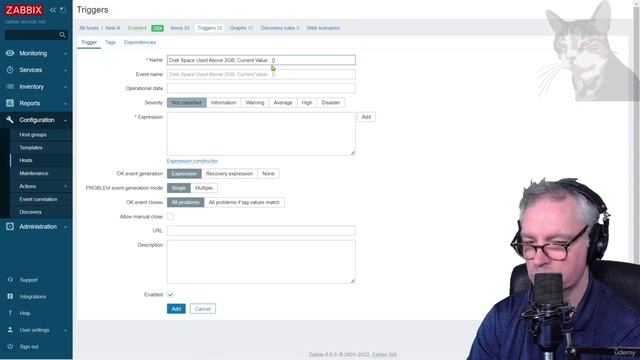Image resolution: width=640 pixels, height=360 pixels.
Task: Select Disaster severity
Action: click(x=331, y=102)
